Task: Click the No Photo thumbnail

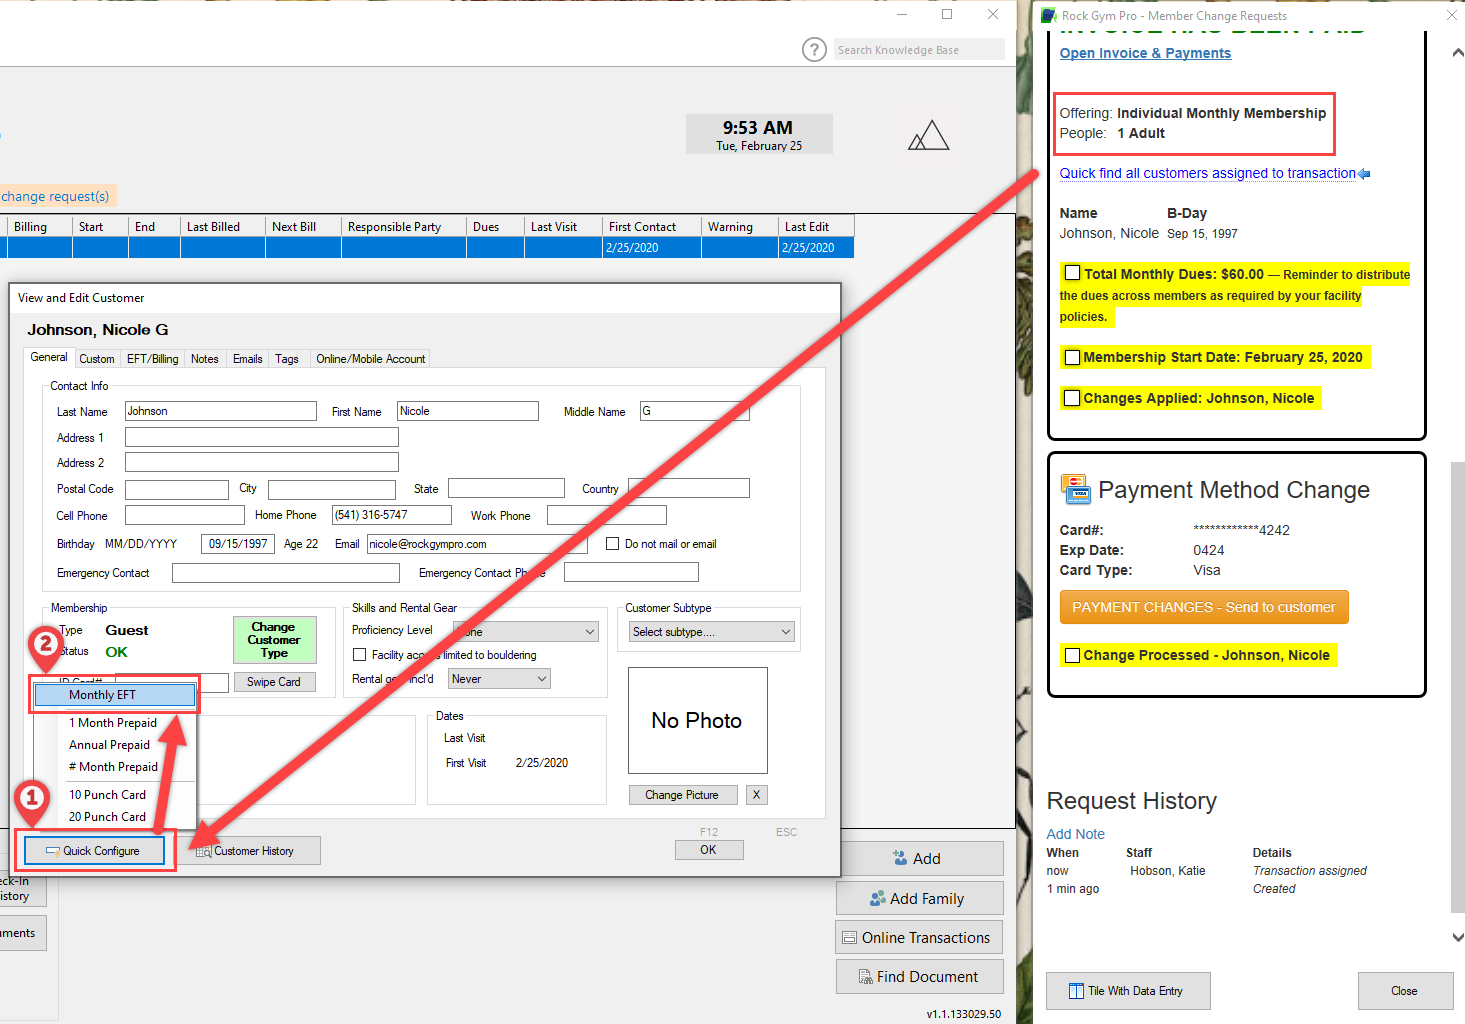Action: click(698, 721)
